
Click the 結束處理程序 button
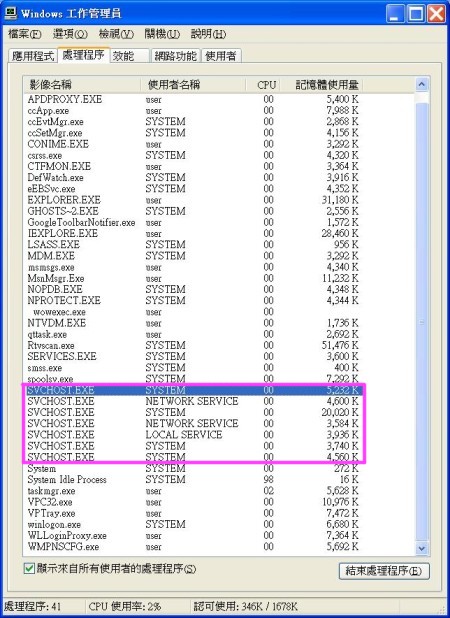click(384, 571)
